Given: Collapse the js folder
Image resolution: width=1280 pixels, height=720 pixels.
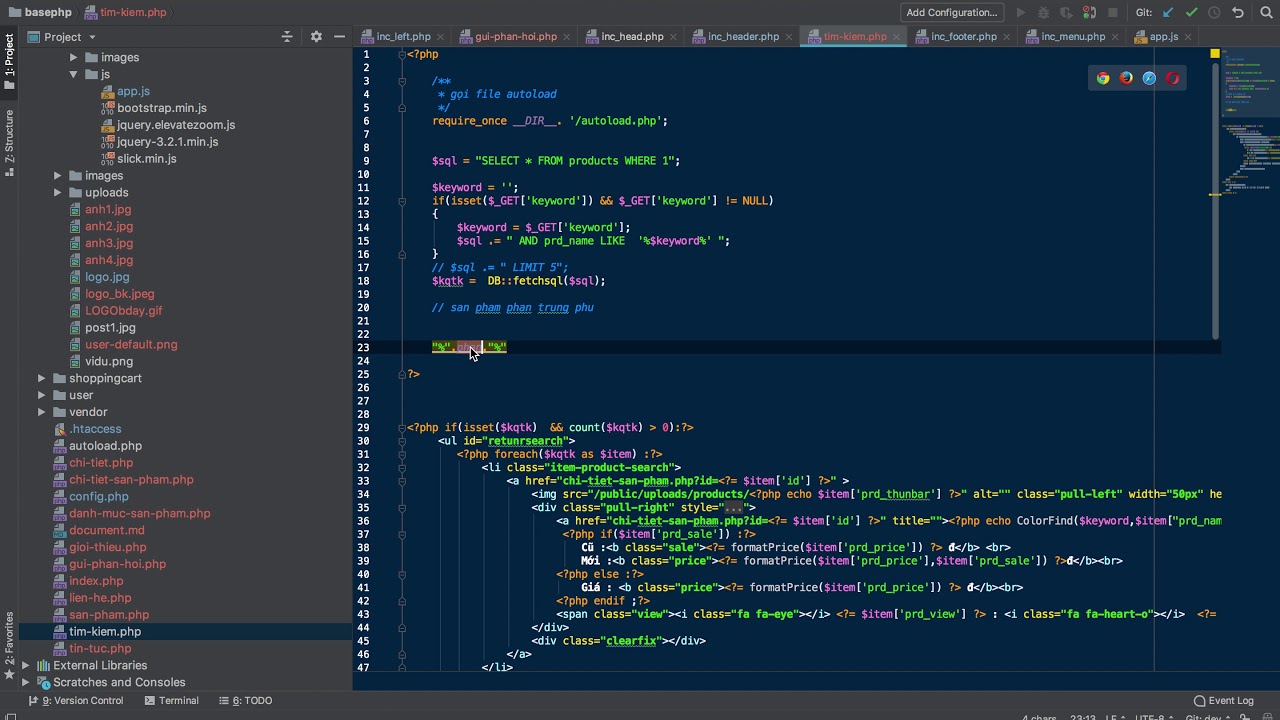Looking at the screenshot, I should click(73, 74).
